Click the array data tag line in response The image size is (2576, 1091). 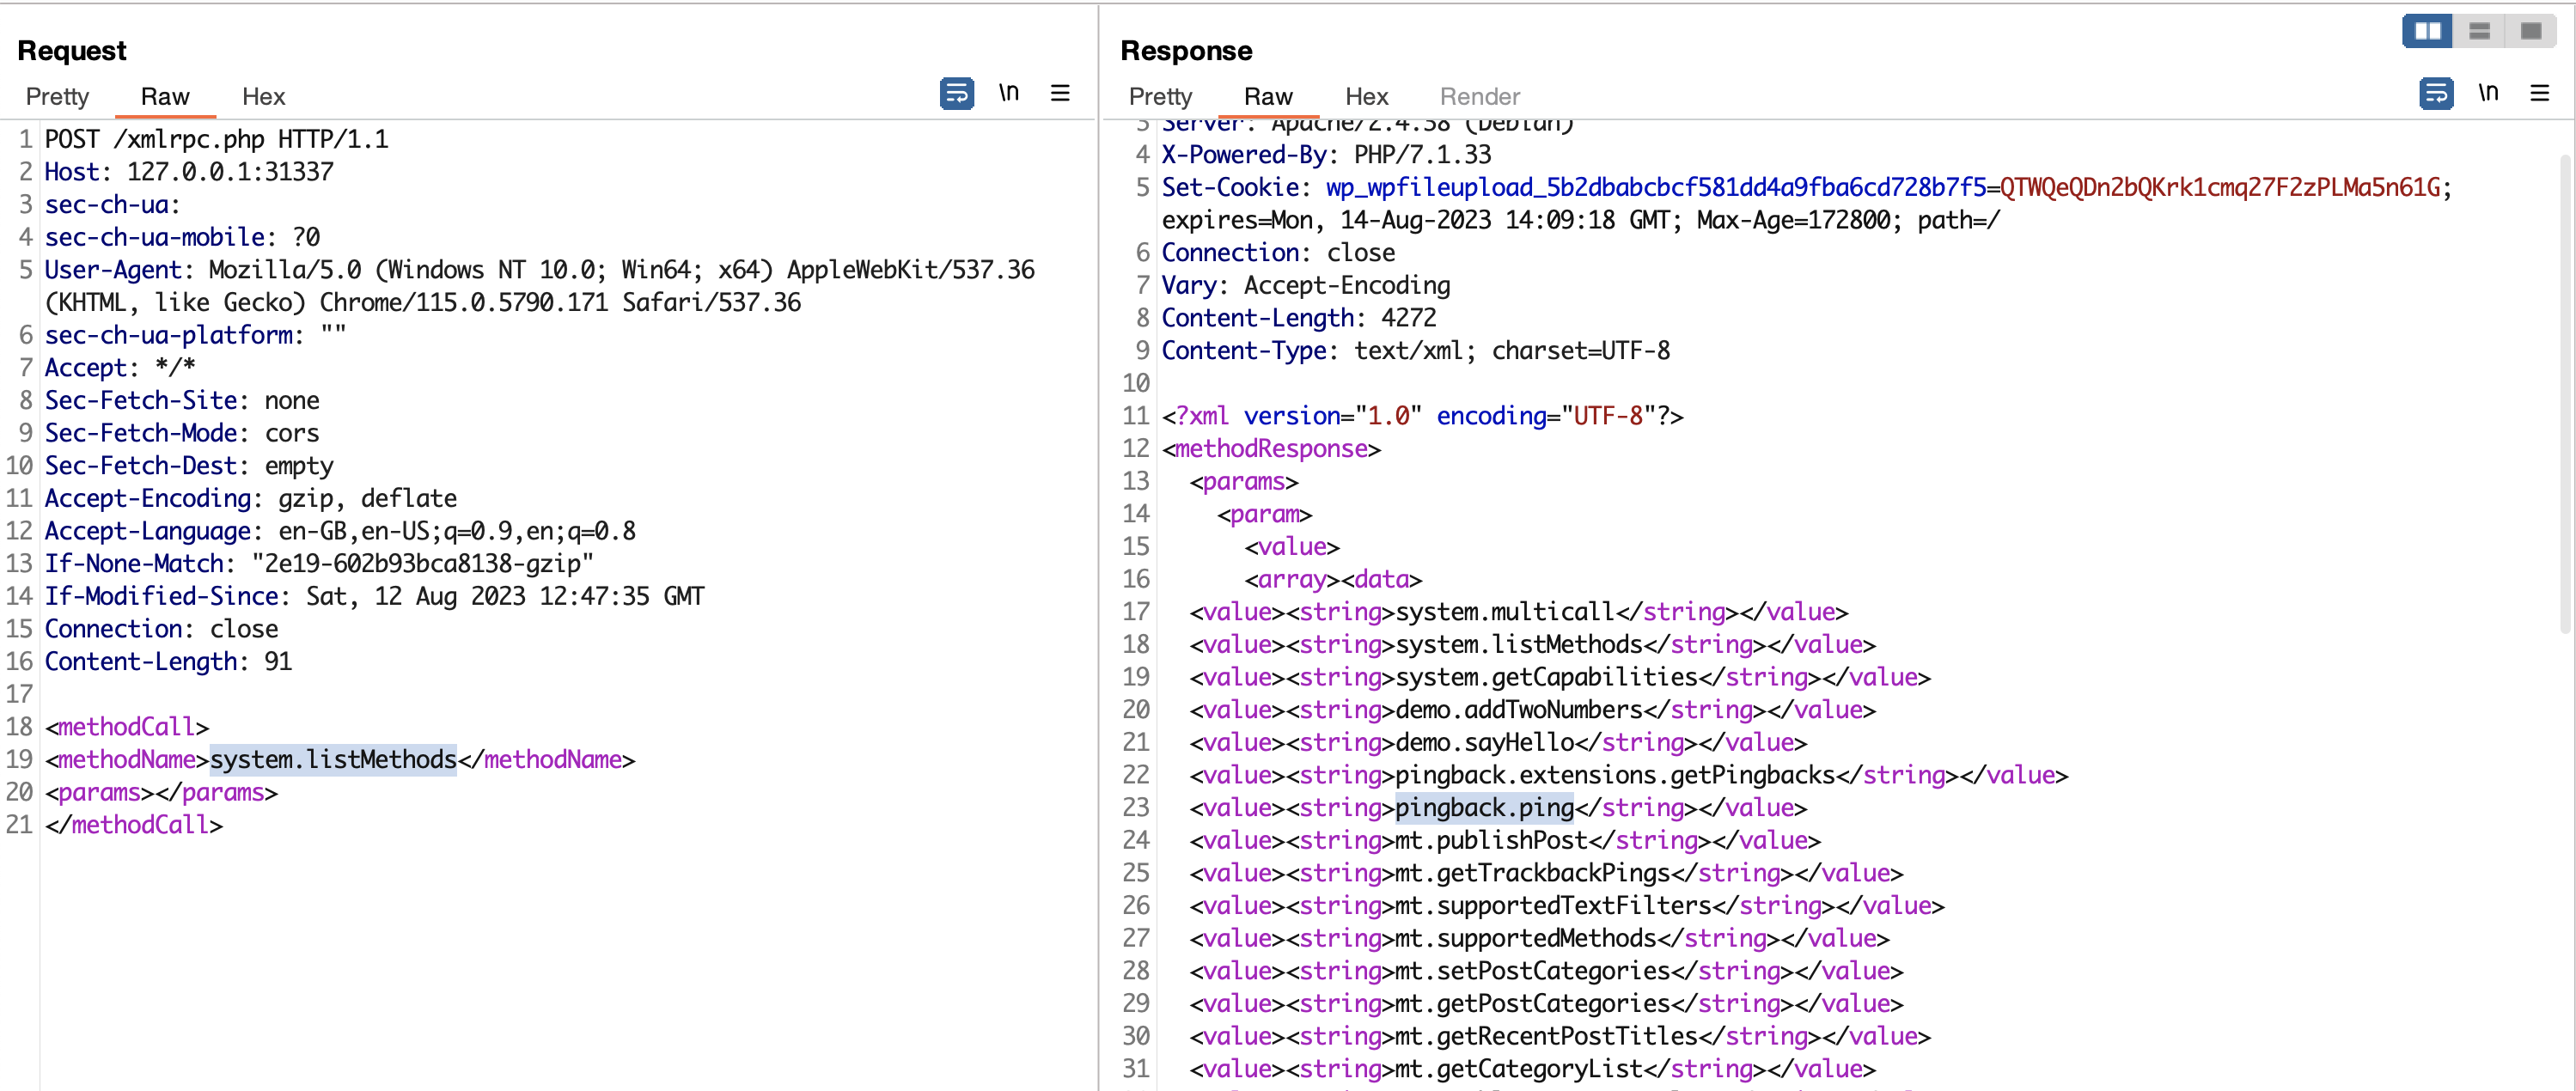tap(1332, 579)
